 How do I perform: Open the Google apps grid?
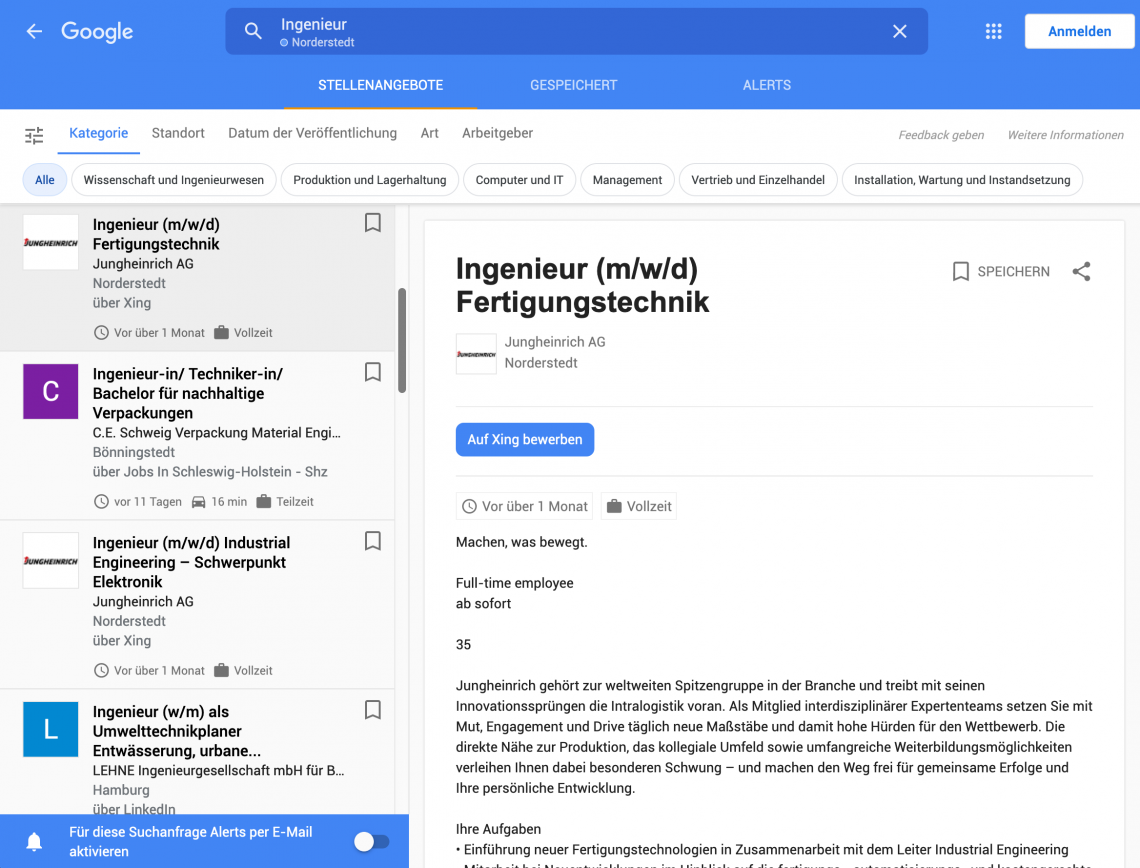(993, 31)
